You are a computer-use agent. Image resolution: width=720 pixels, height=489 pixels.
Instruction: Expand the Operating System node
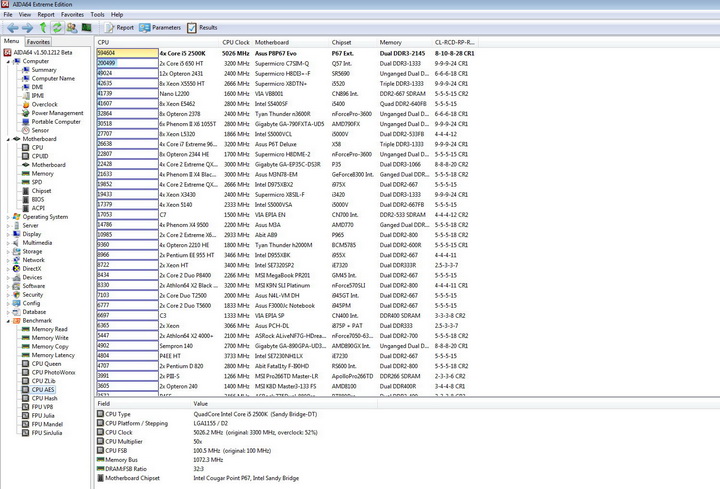(x=8, y=217)
